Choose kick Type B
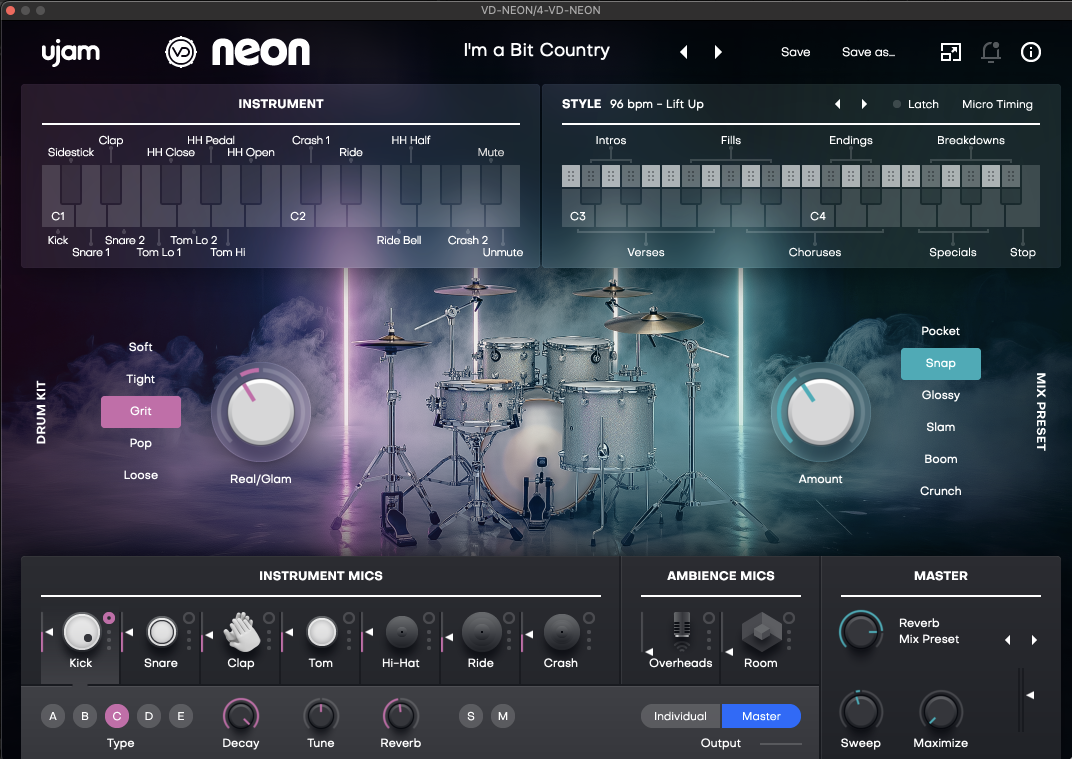Screen dimensions: 1072x759 click(x=85, y=716)
